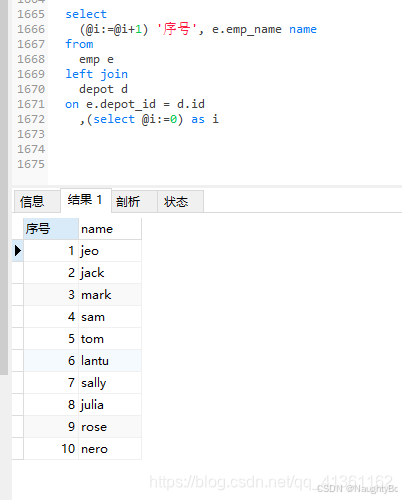Open the 状态 tab

click(180, 202)
